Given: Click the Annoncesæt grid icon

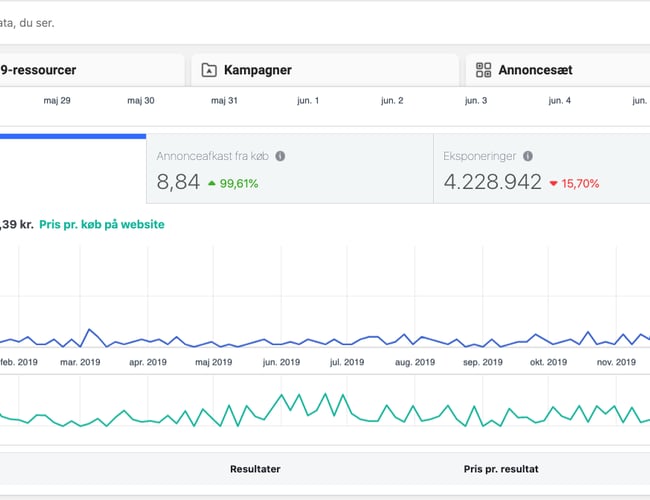Looking at the screenshot, I should [x=484, y=70].
